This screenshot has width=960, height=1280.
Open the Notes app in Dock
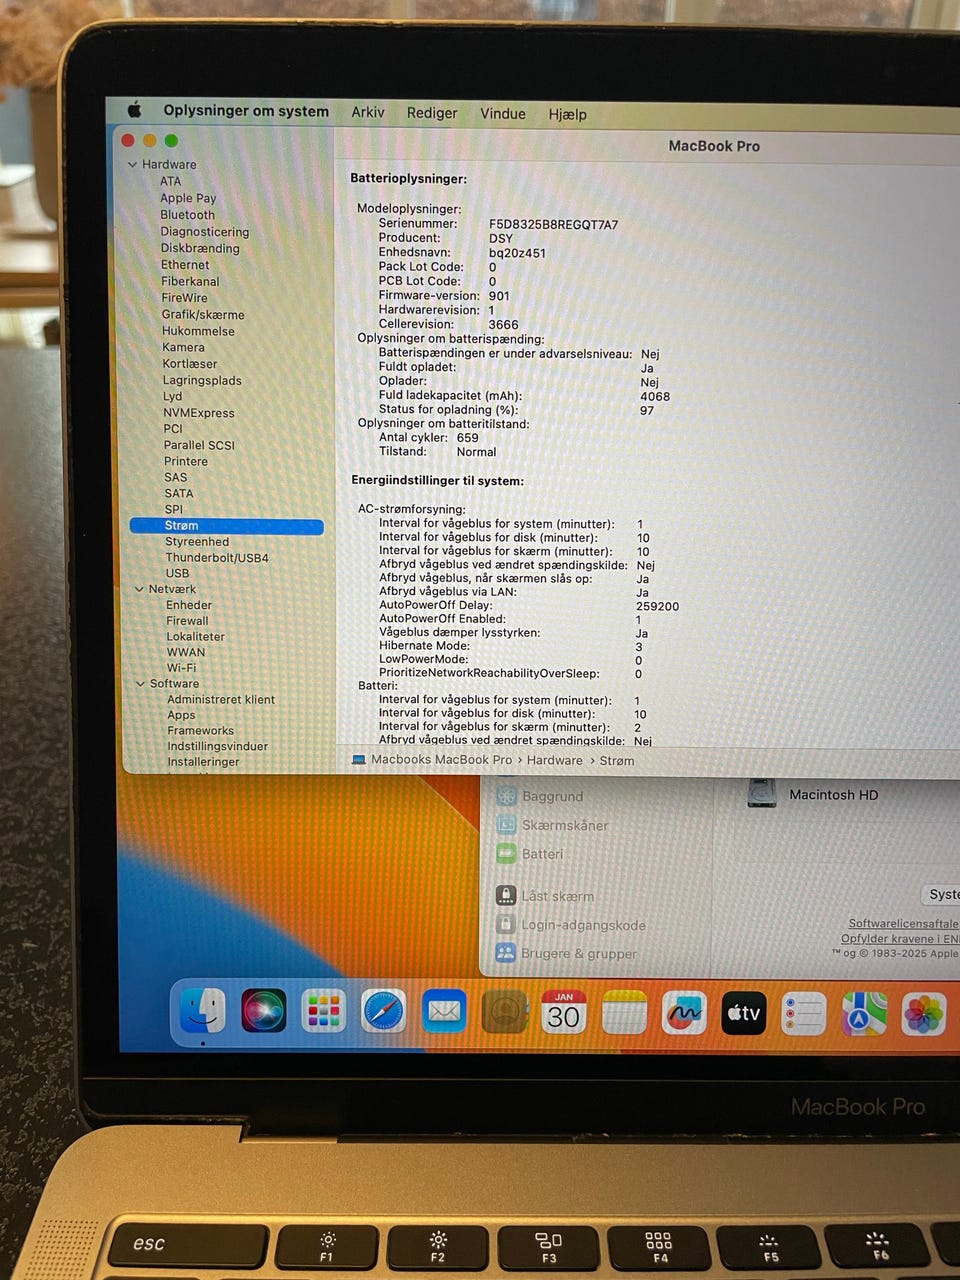point(624,1013)
